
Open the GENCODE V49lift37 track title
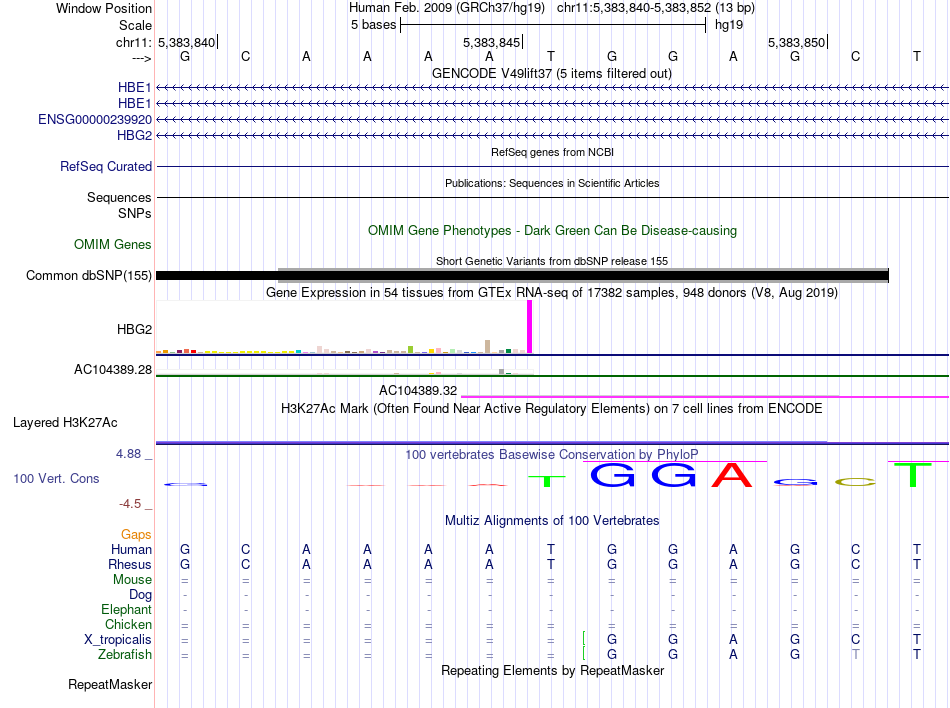point(551,73)
